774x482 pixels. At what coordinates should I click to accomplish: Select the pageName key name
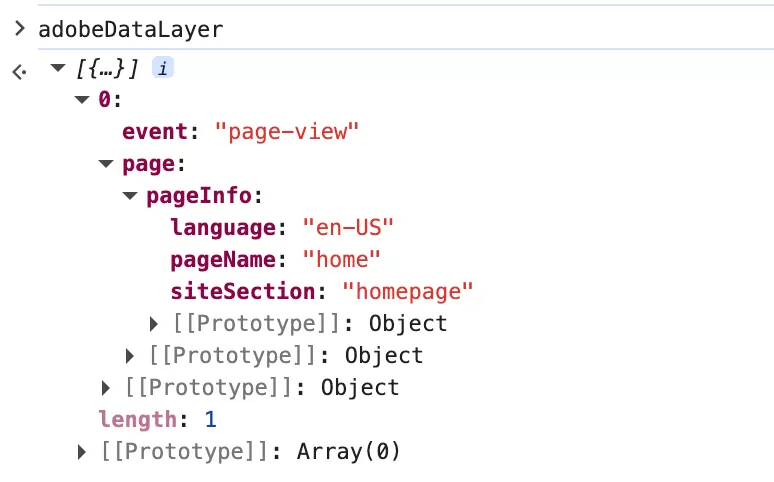pos(223,260)
